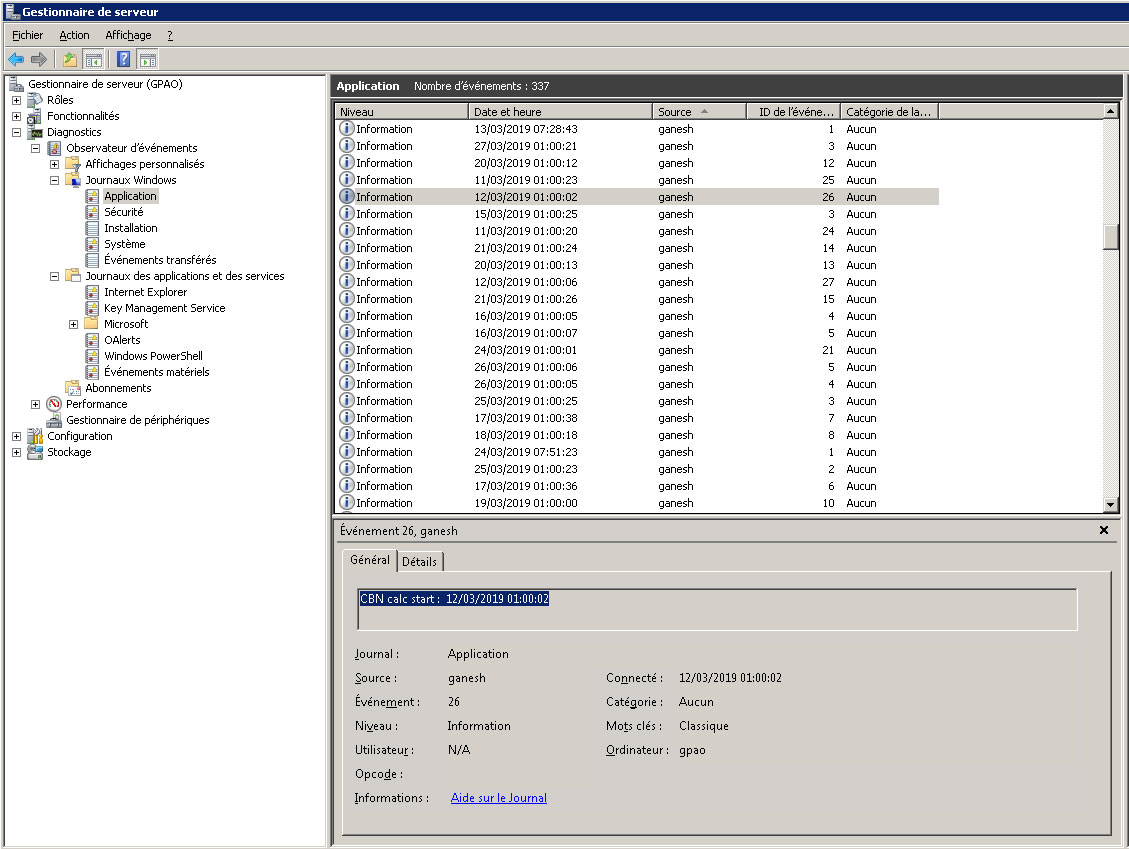Open the Système log in Journaux Windows
1129x849 pixels.
[x=124, y=244]
